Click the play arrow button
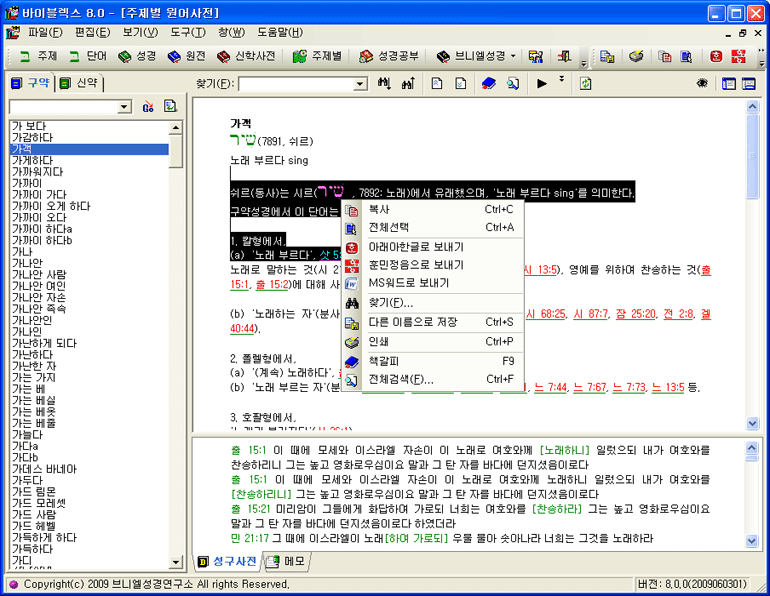 pyautogui.click(x=542, y=83)
